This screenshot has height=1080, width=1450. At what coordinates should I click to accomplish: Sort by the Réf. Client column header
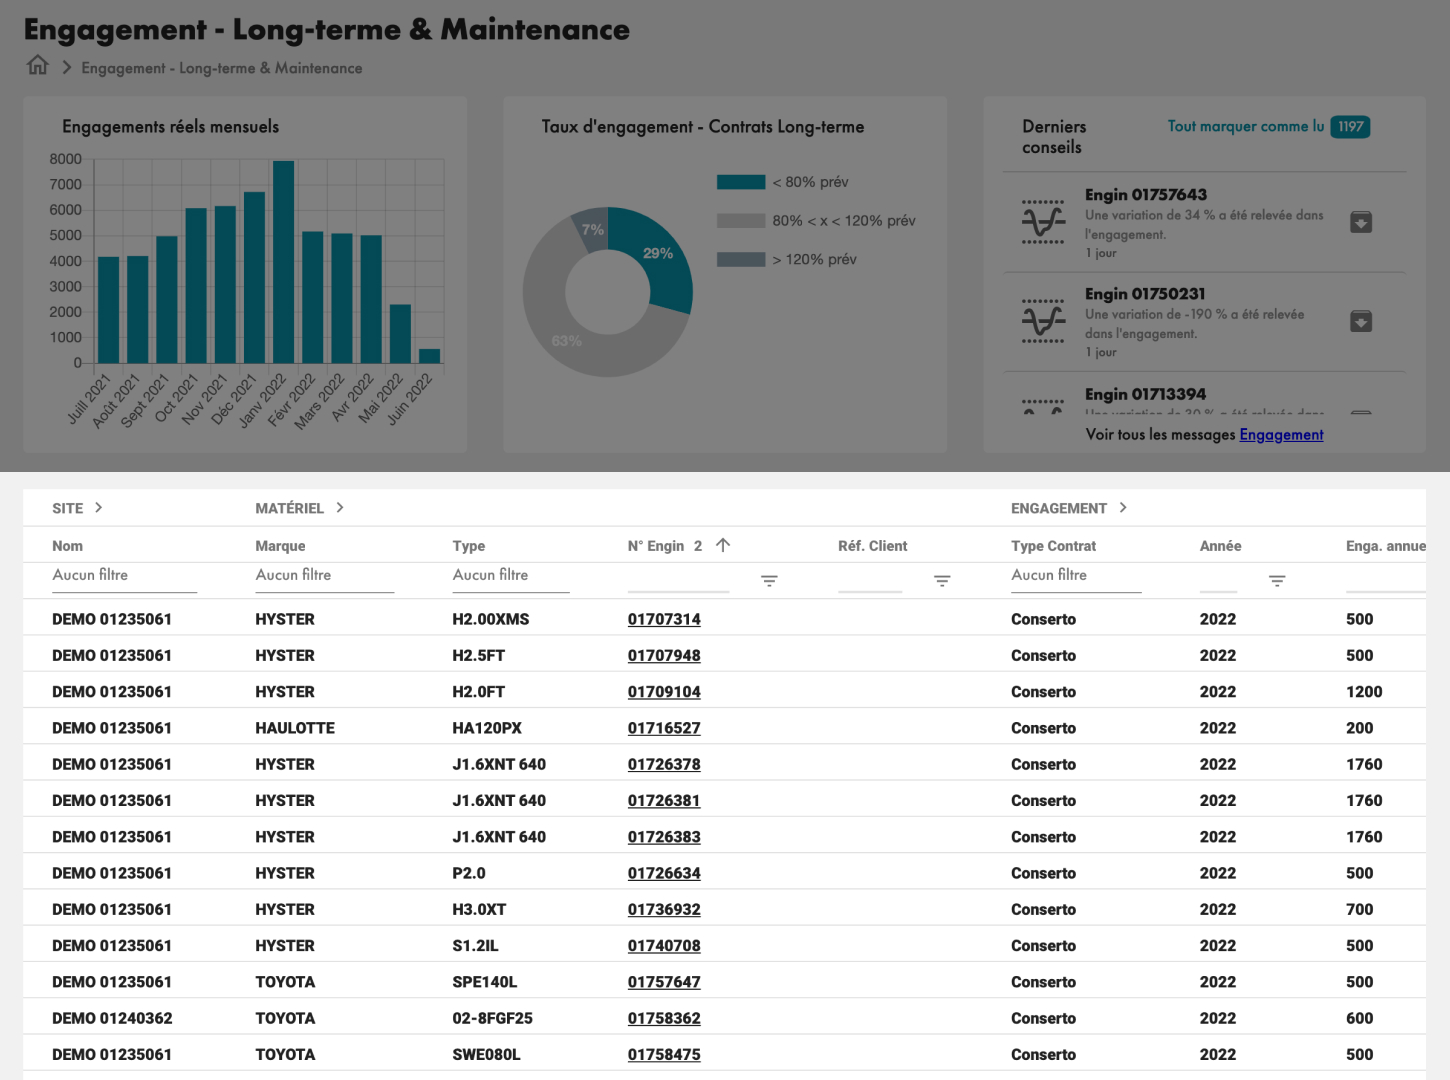pos(872,546)
